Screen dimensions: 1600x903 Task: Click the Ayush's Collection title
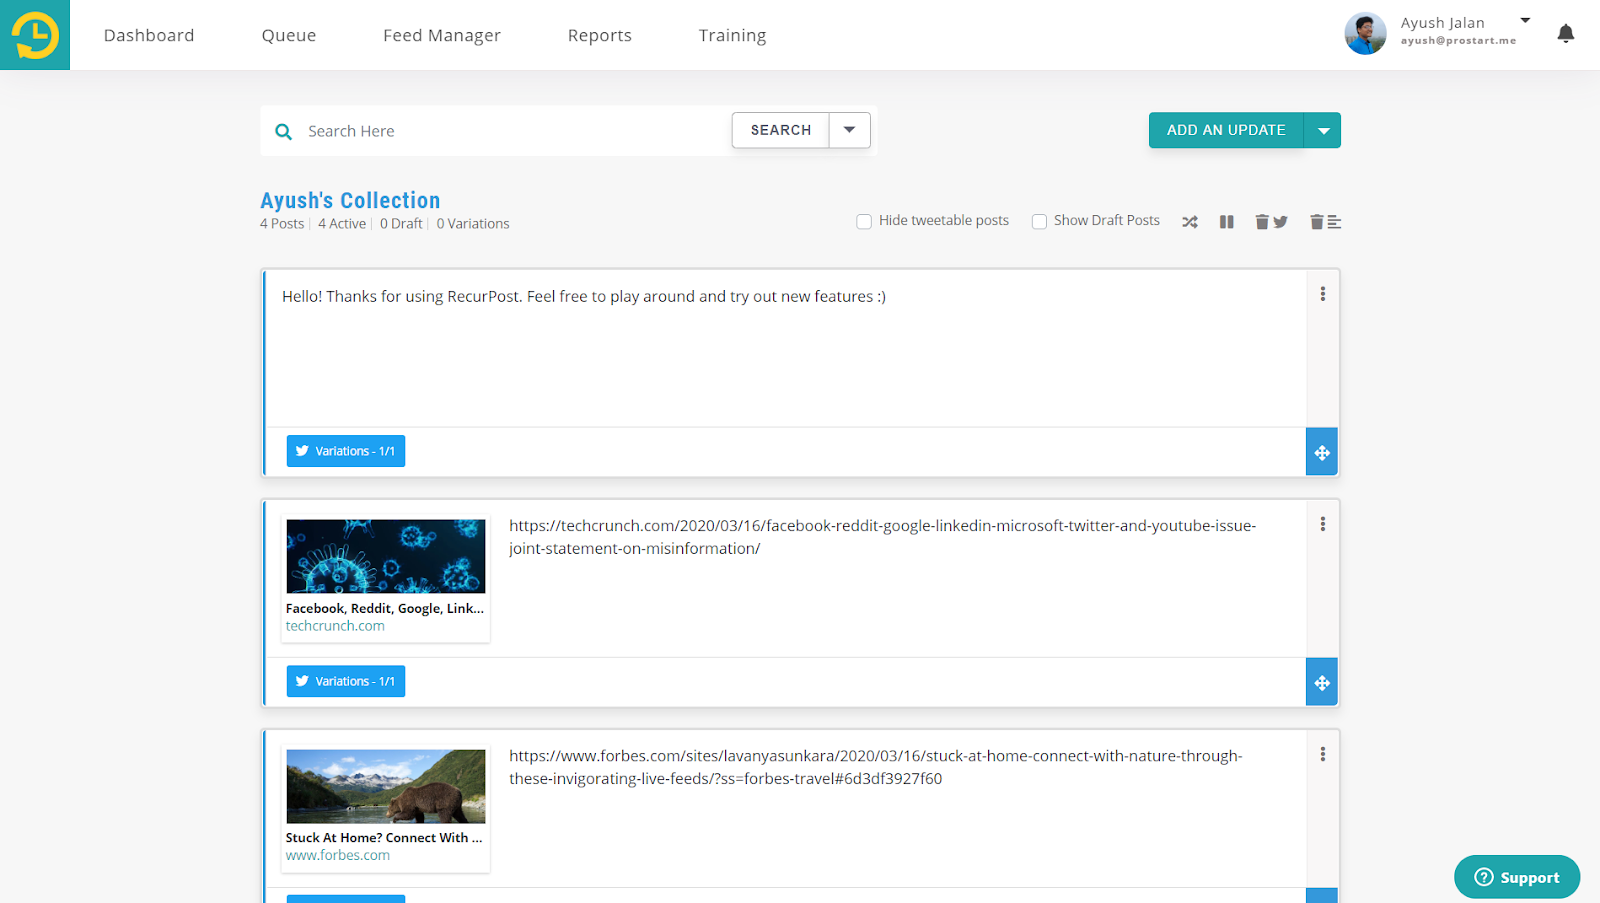pyautogui.click(x=350, y=200)
